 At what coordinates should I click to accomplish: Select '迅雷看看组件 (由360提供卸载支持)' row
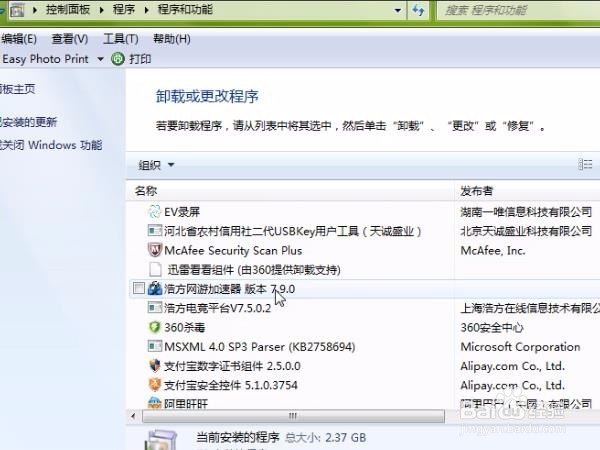point(254,270)
